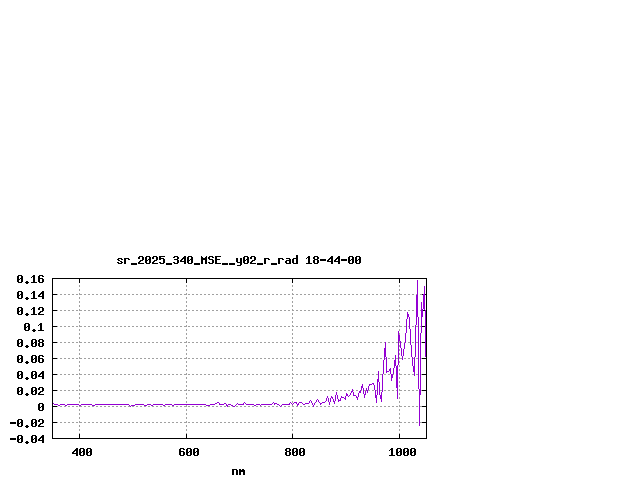Click the 0.02 y-axis tick label

(30, 391)
